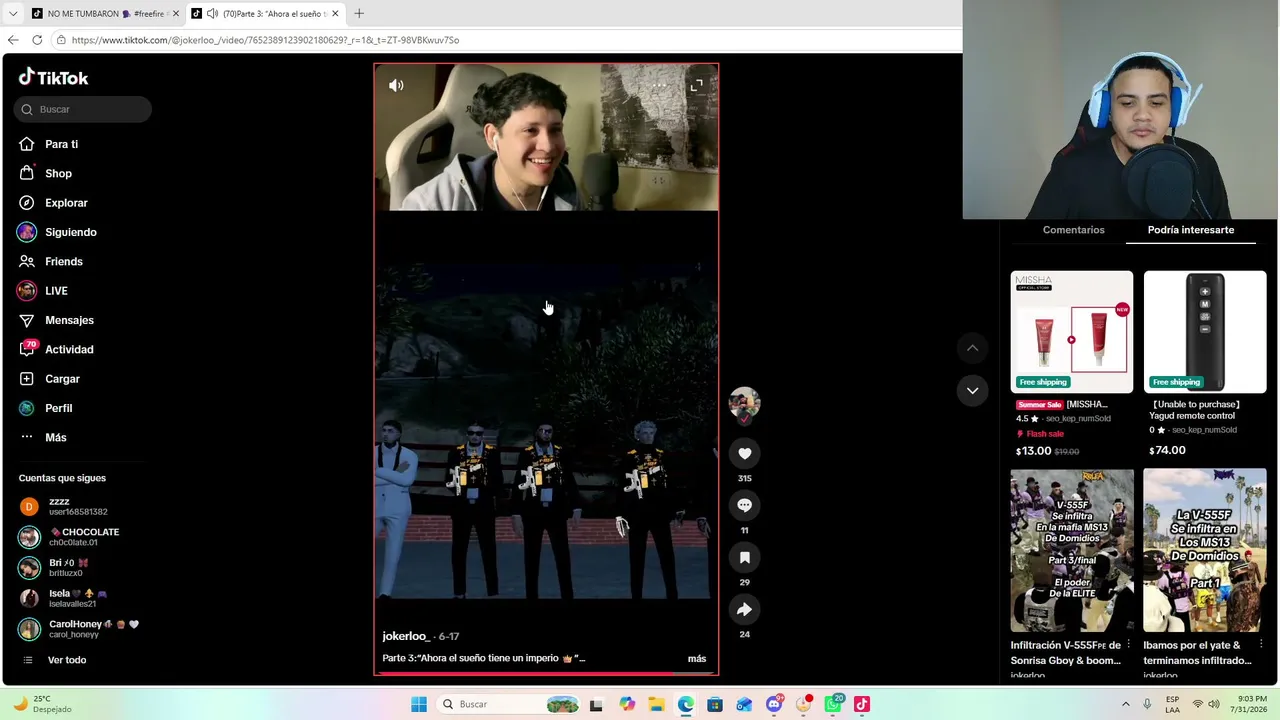
Task: Share the video with the arrow icon
Action: tap(744, 609)
